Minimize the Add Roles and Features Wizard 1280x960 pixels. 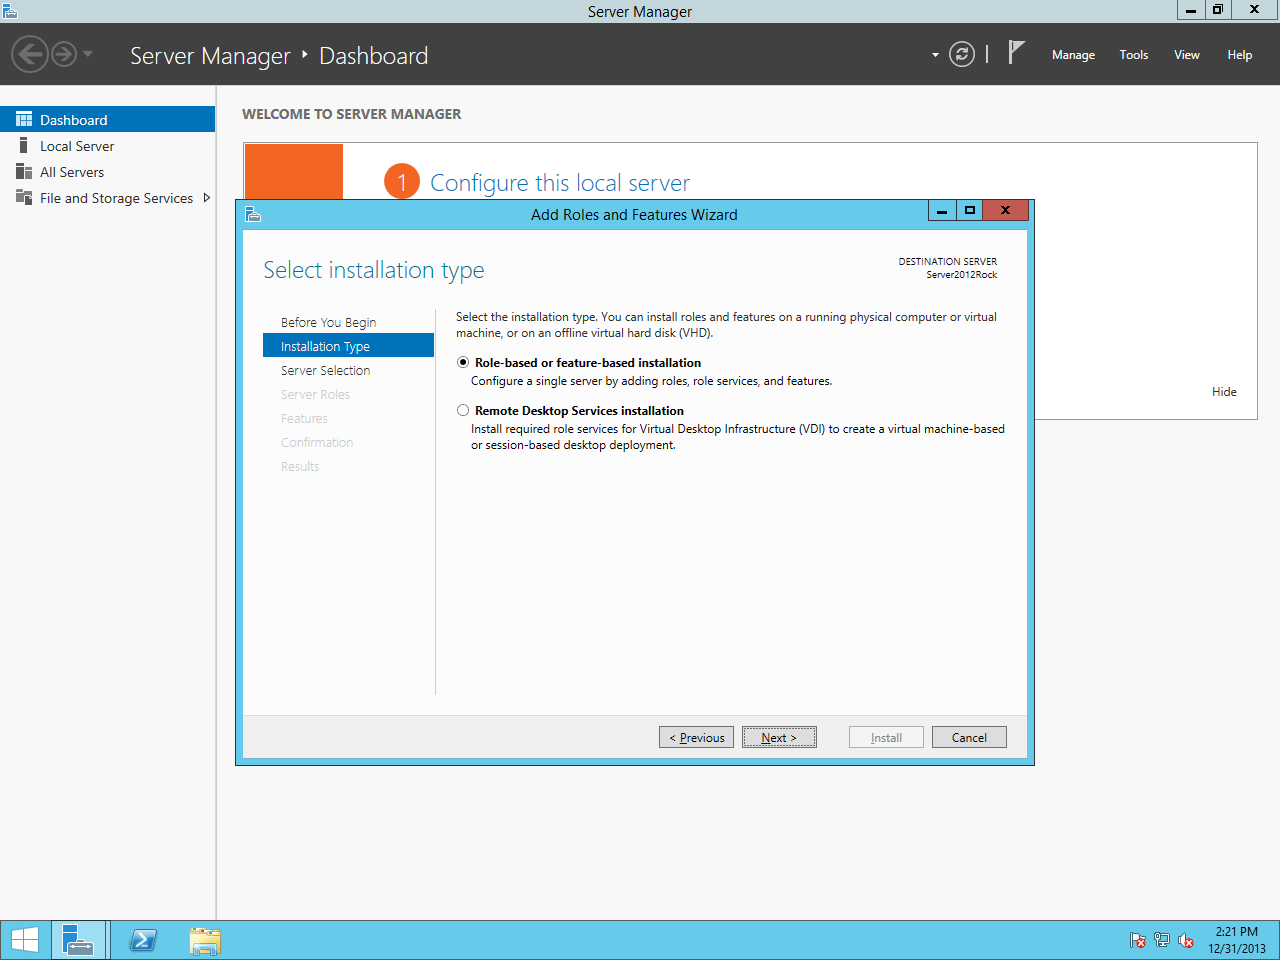942,210
